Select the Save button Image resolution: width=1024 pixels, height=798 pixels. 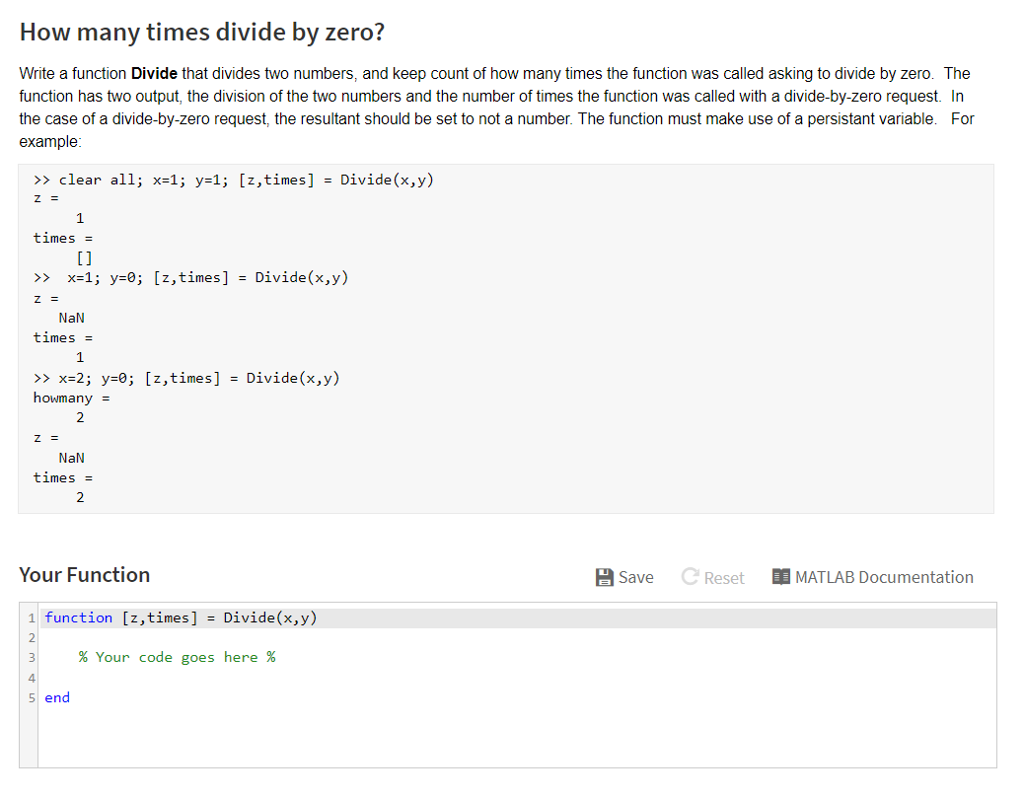pyautogui.click(x=624, y=577)
